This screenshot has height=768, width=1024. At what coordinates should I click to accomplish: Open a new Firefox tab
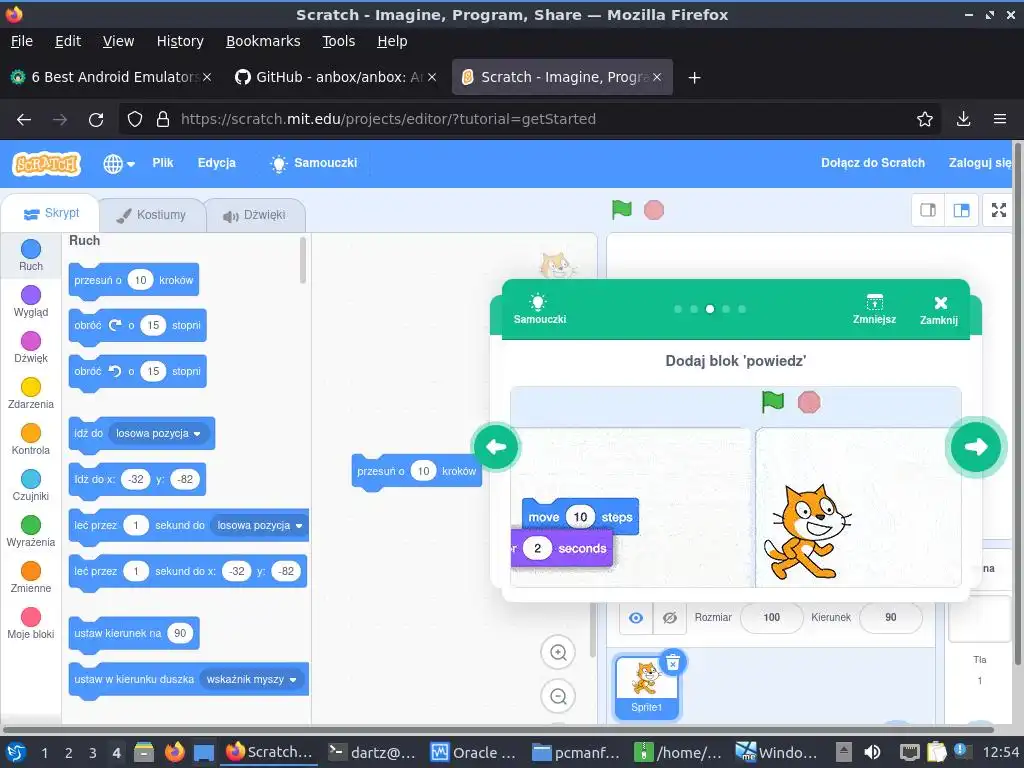pyautogui.click(x=694, y=78)
